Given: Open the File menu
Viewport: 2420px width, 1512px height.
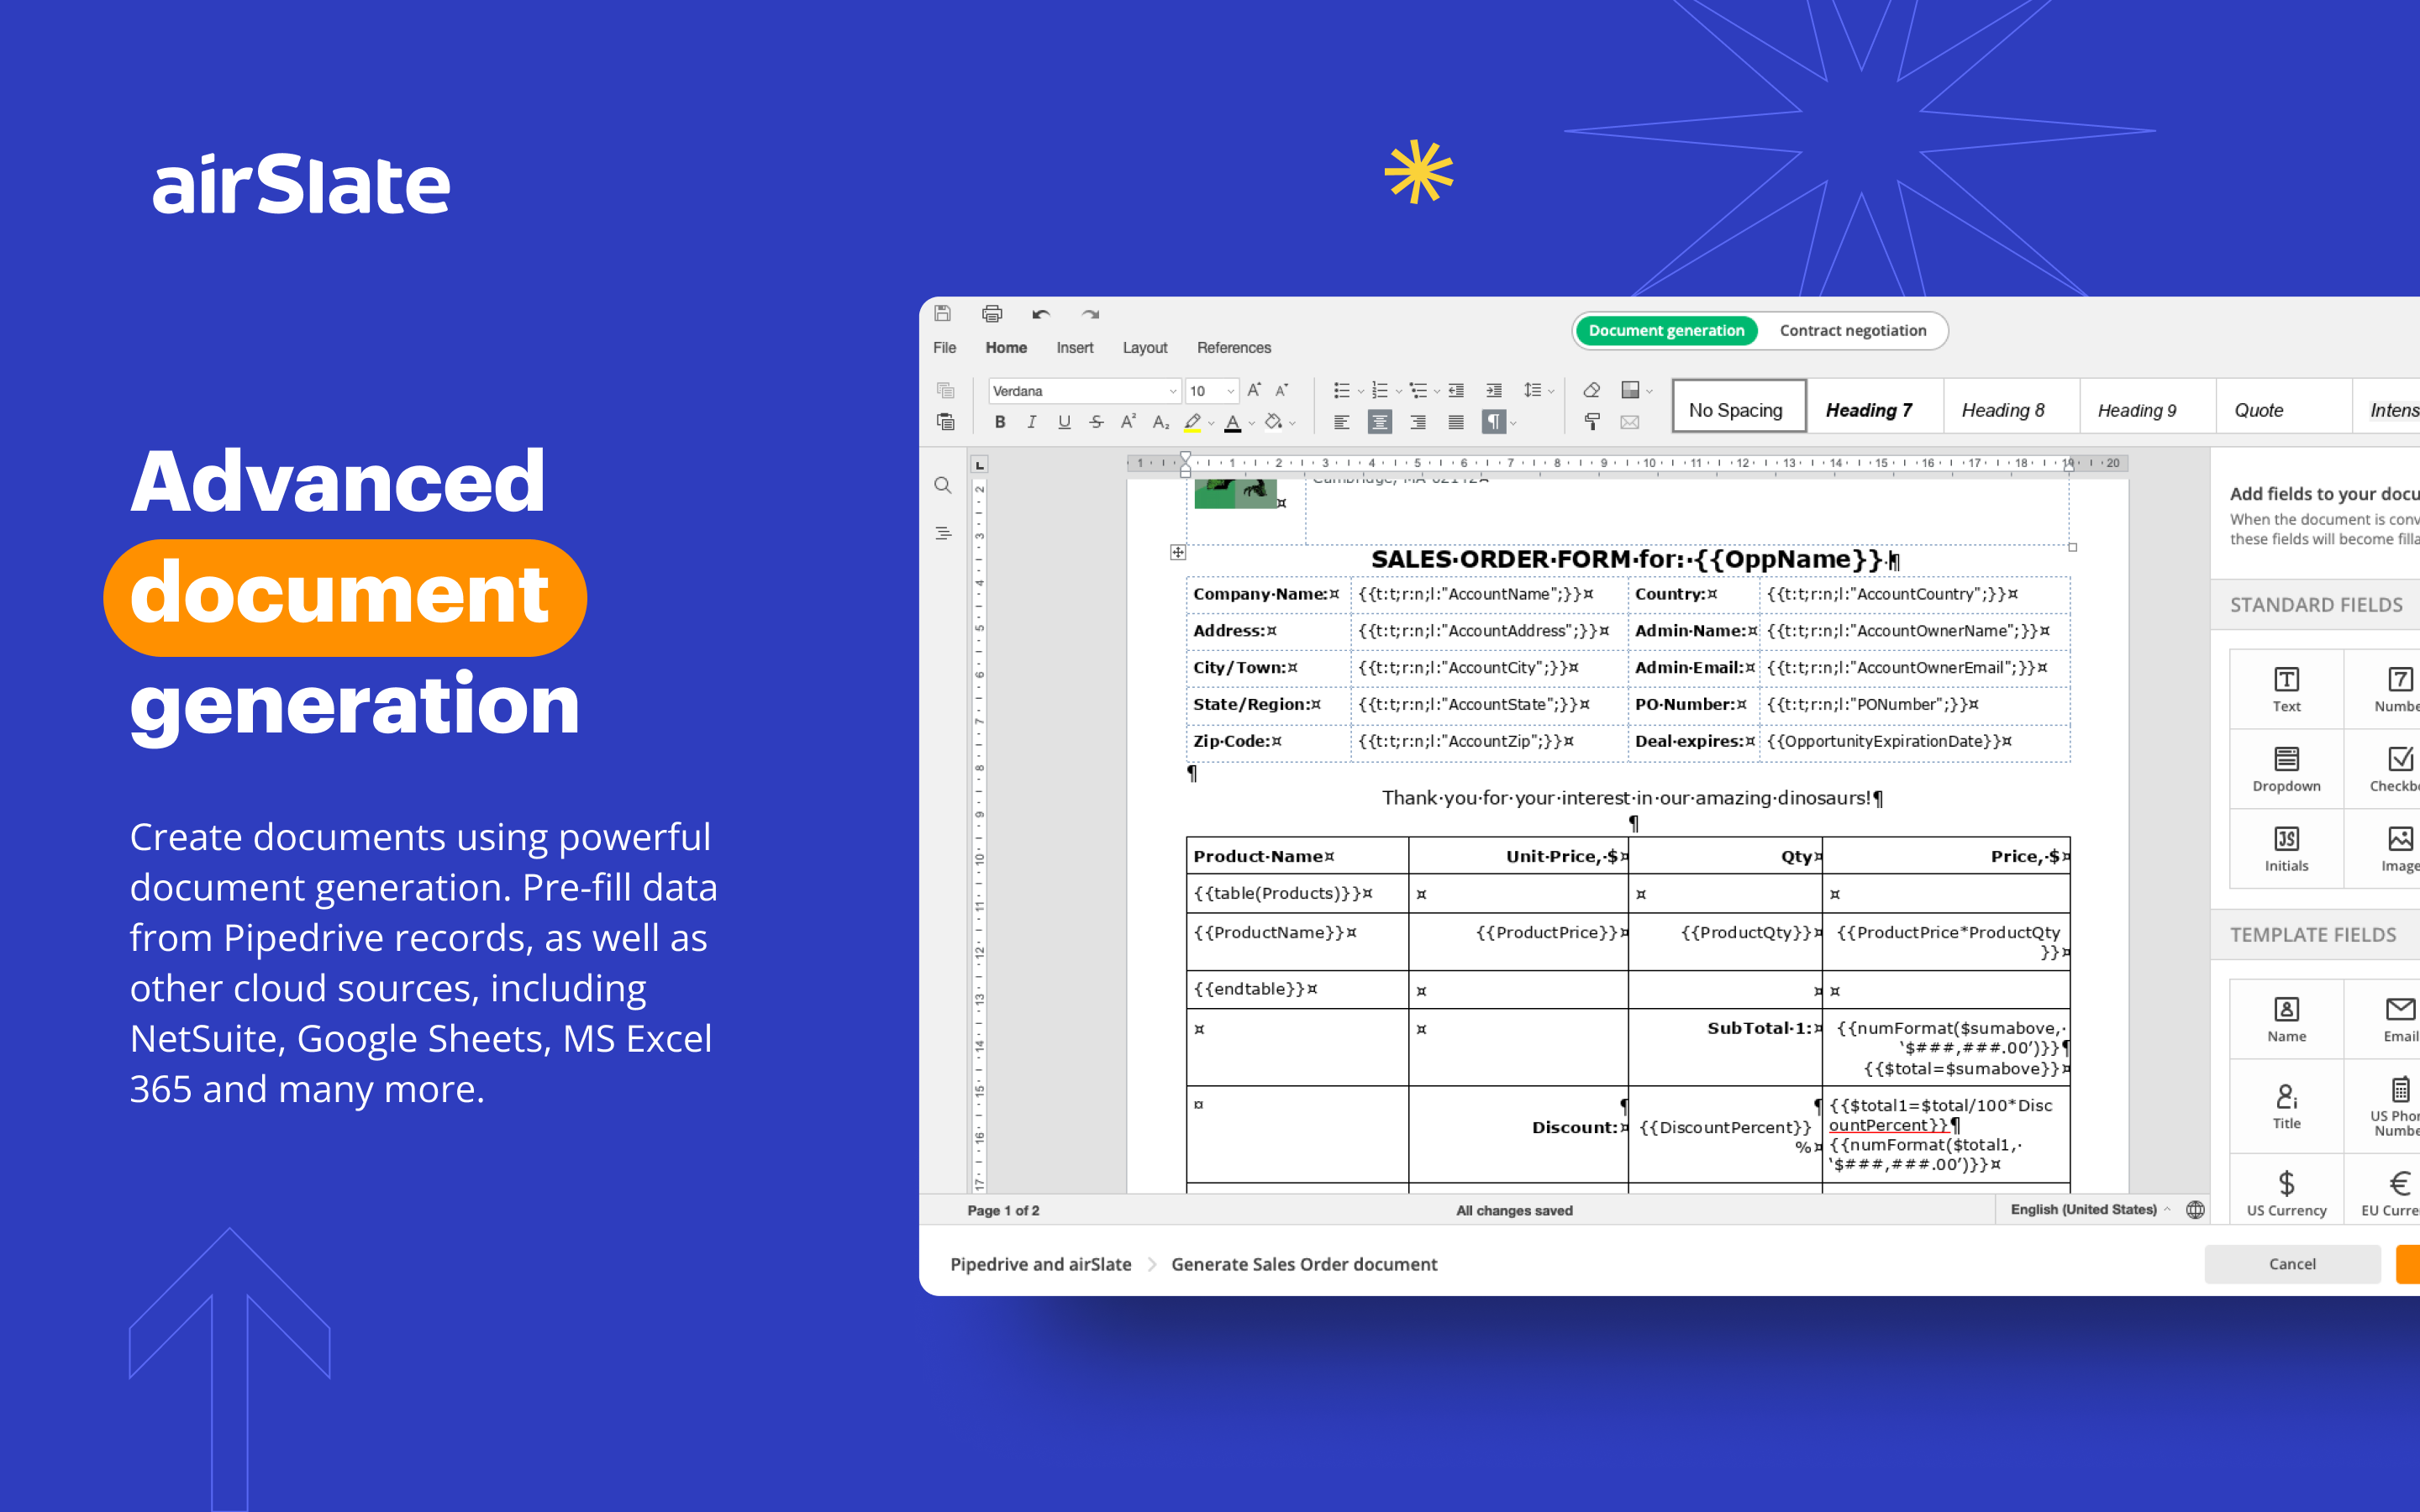Looking at the screenshot, I should point(944,348).
